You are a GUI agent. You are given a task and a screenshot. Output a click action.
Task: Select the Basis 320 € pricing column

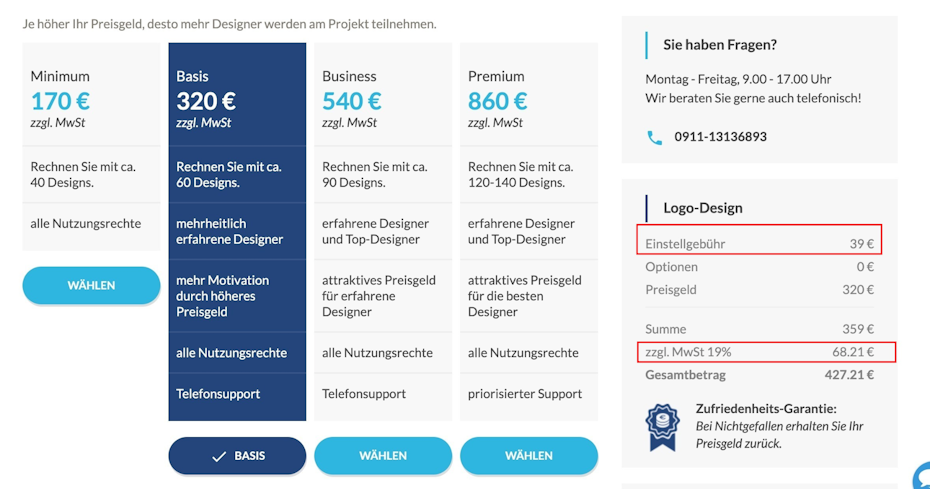tap(237, 231)
